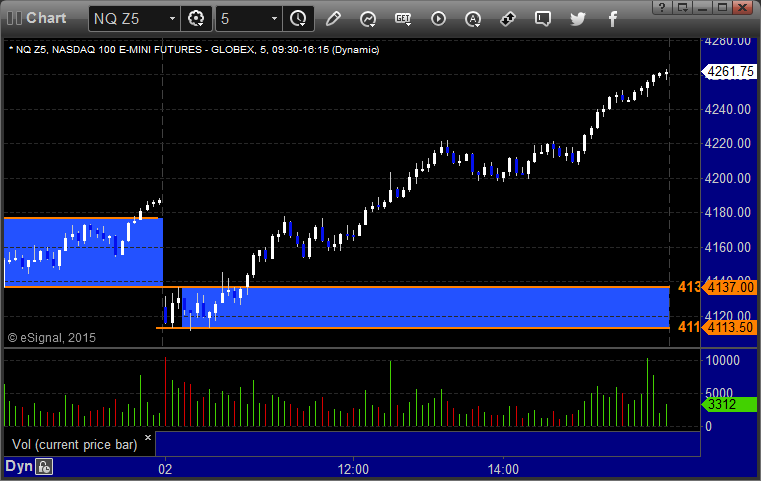Image resolution: width=761 pixels, height=481 pixels.
Task: Click the symbol link pin icon
Action: tap(508, 19)
